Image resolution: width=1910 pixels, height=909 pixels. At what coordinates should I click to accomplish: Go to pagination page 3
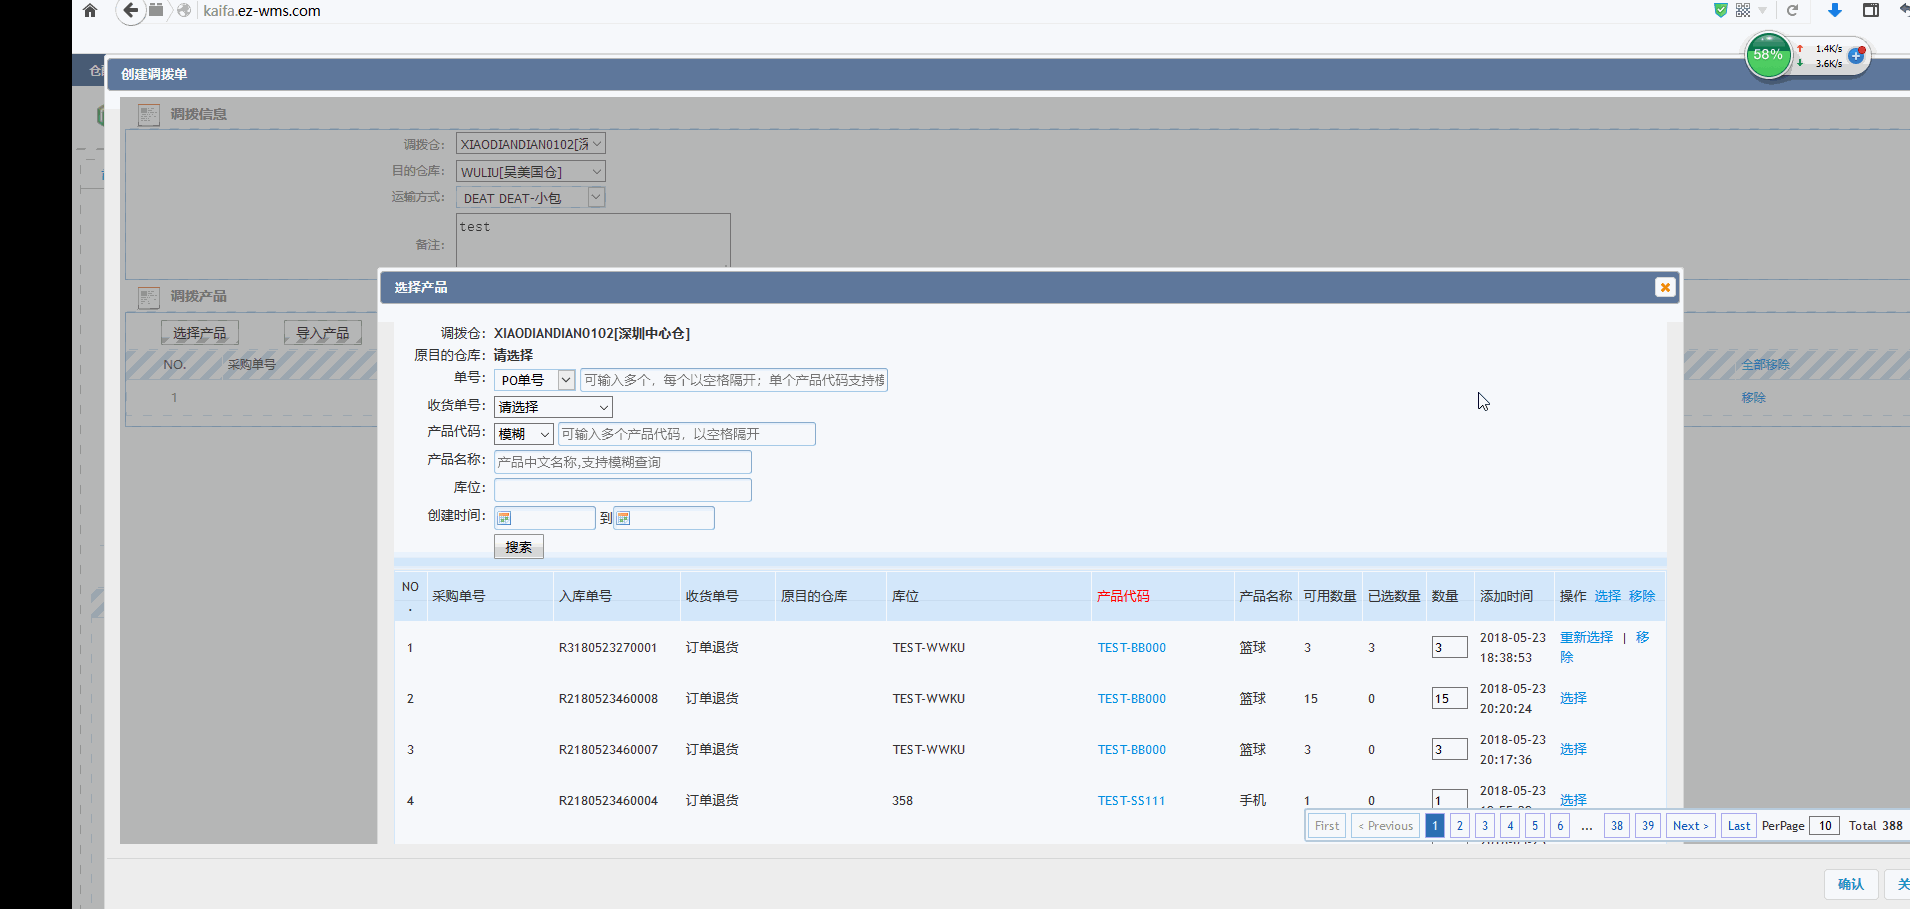1485,826
